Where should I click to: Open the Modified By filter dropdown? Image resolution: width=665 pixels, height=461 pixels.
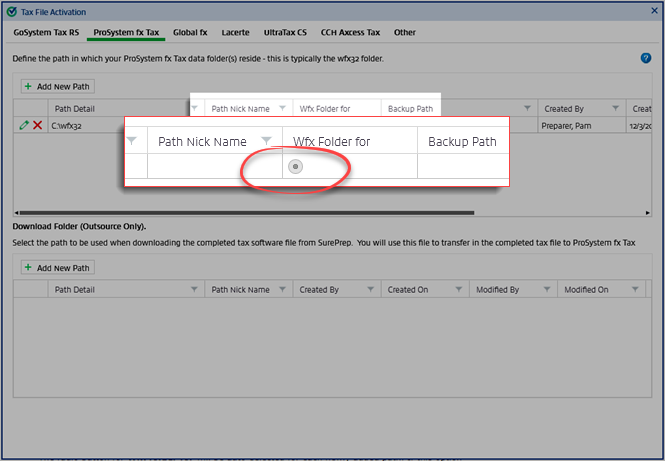[x=546, y=289]
